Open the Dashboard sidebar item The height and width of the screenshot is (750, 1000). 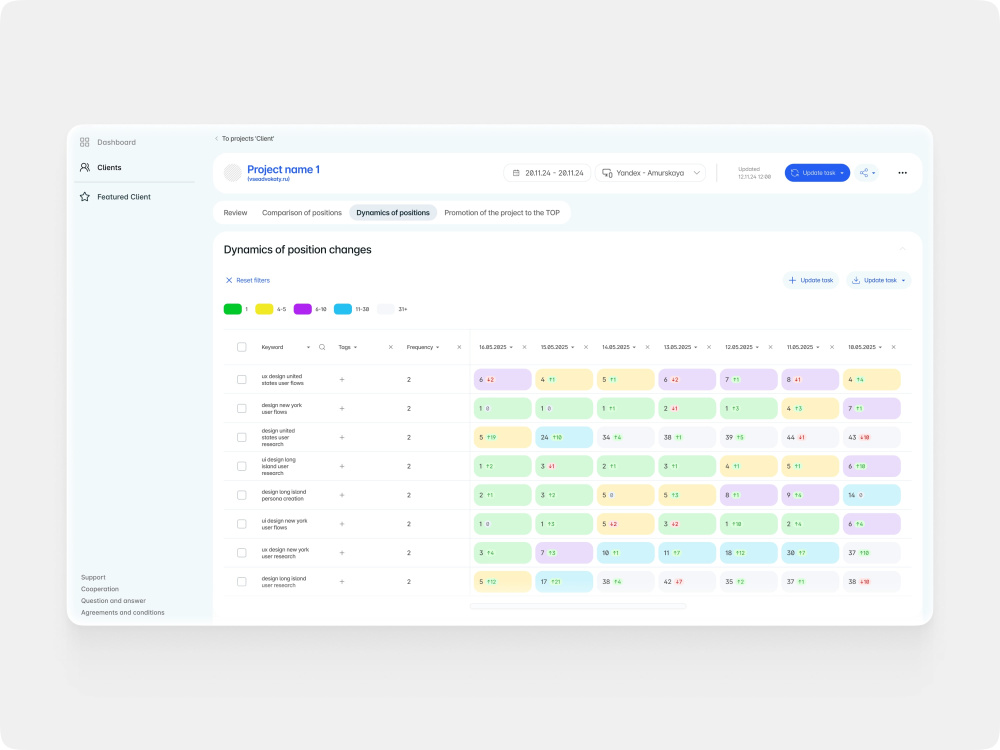pos(108,142)
